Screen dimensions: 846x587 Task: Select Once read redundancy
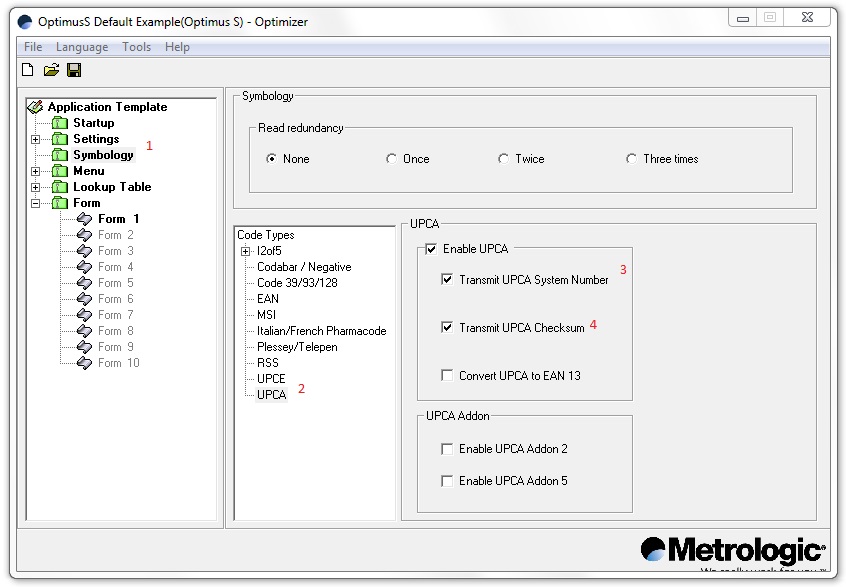coord(391,159)
